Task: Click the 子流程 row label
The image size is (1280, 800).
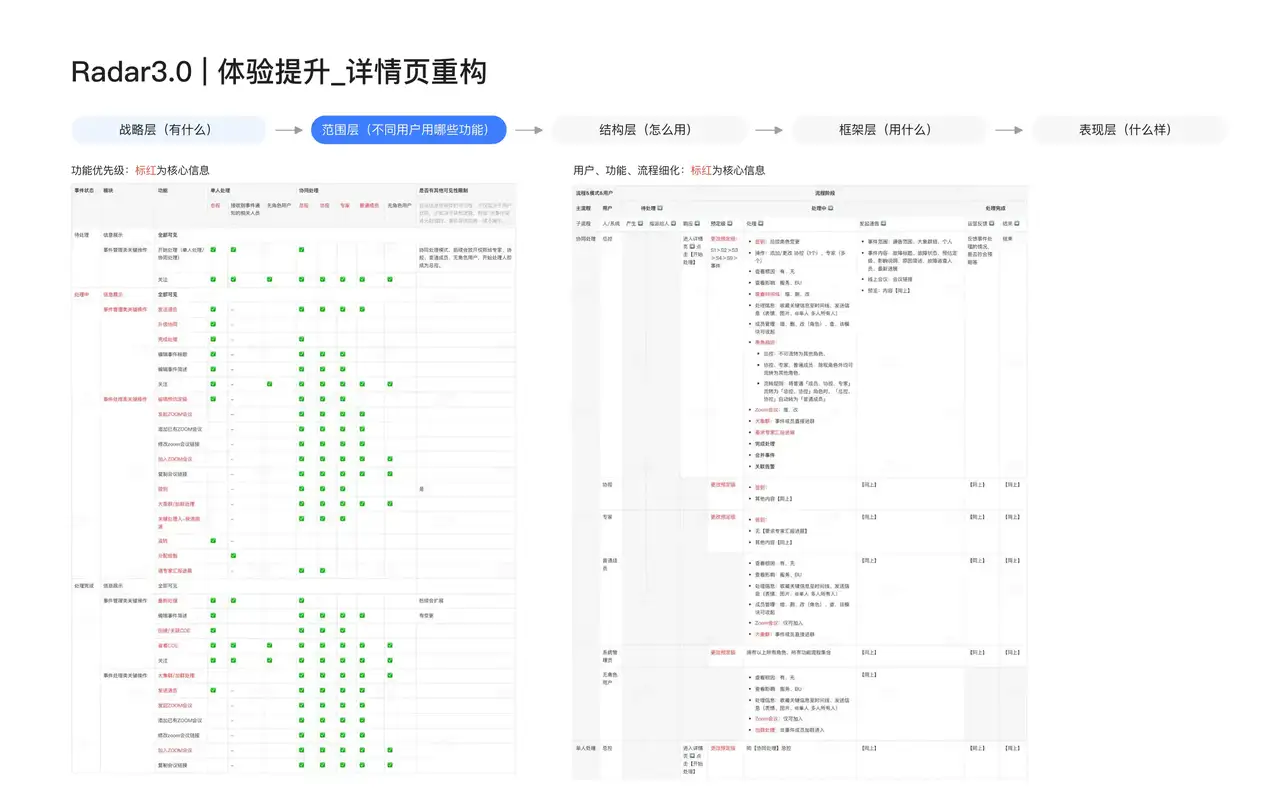Action: (x=583, y=223)
